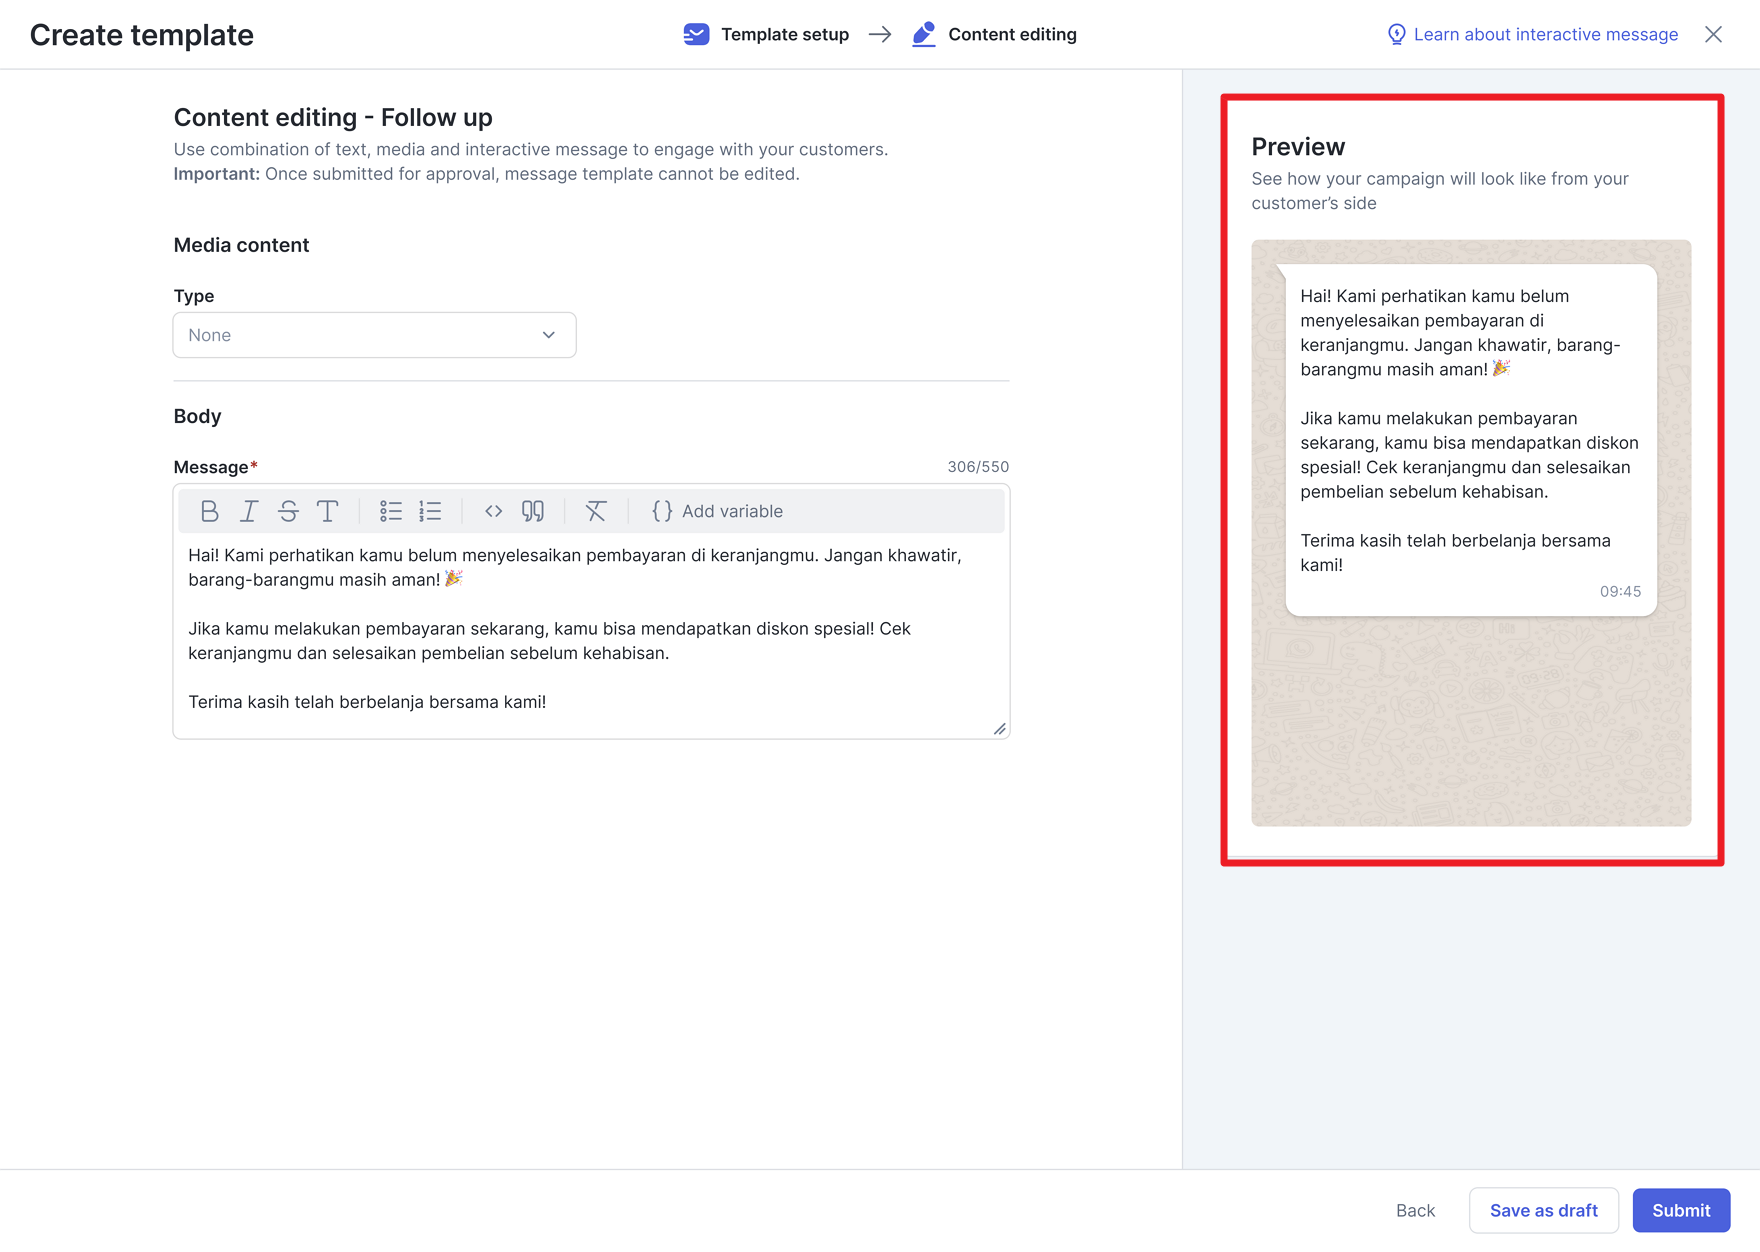Click the Back button
This screenshot has width=1760, height=1252.
click(1415, 1210)
